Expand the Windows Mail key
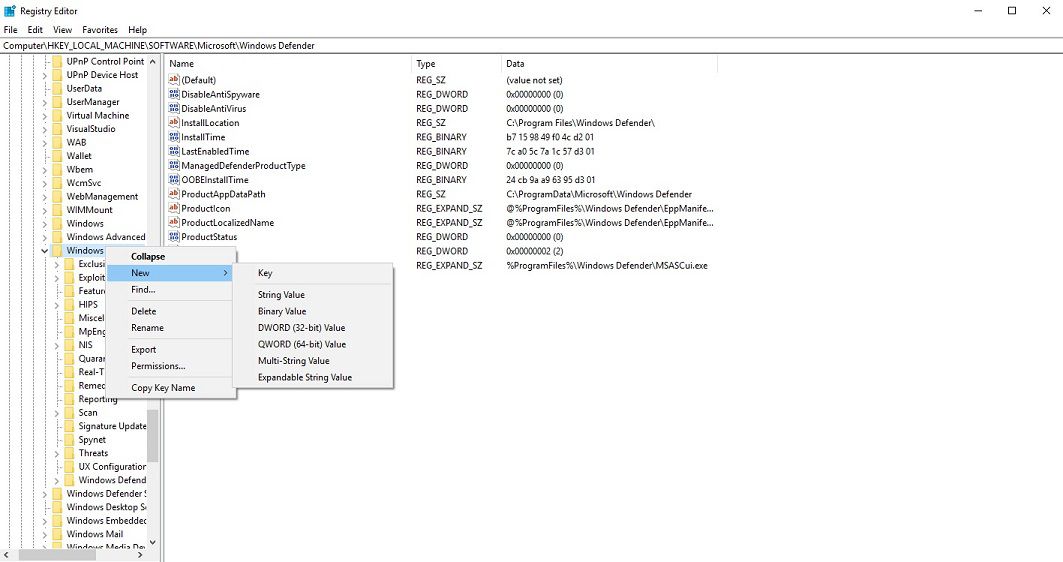1063x562 pixels. (45, 535)
